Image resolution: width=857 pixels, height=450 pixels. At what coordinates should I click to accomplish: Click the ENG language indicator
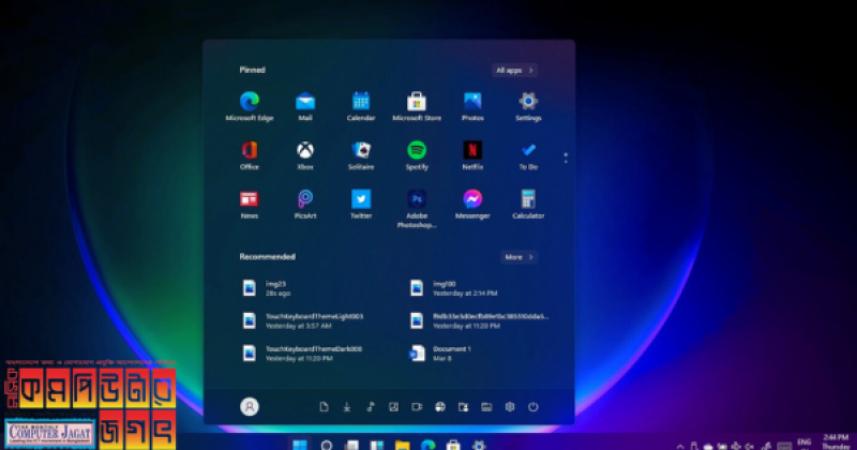(805, 443)
